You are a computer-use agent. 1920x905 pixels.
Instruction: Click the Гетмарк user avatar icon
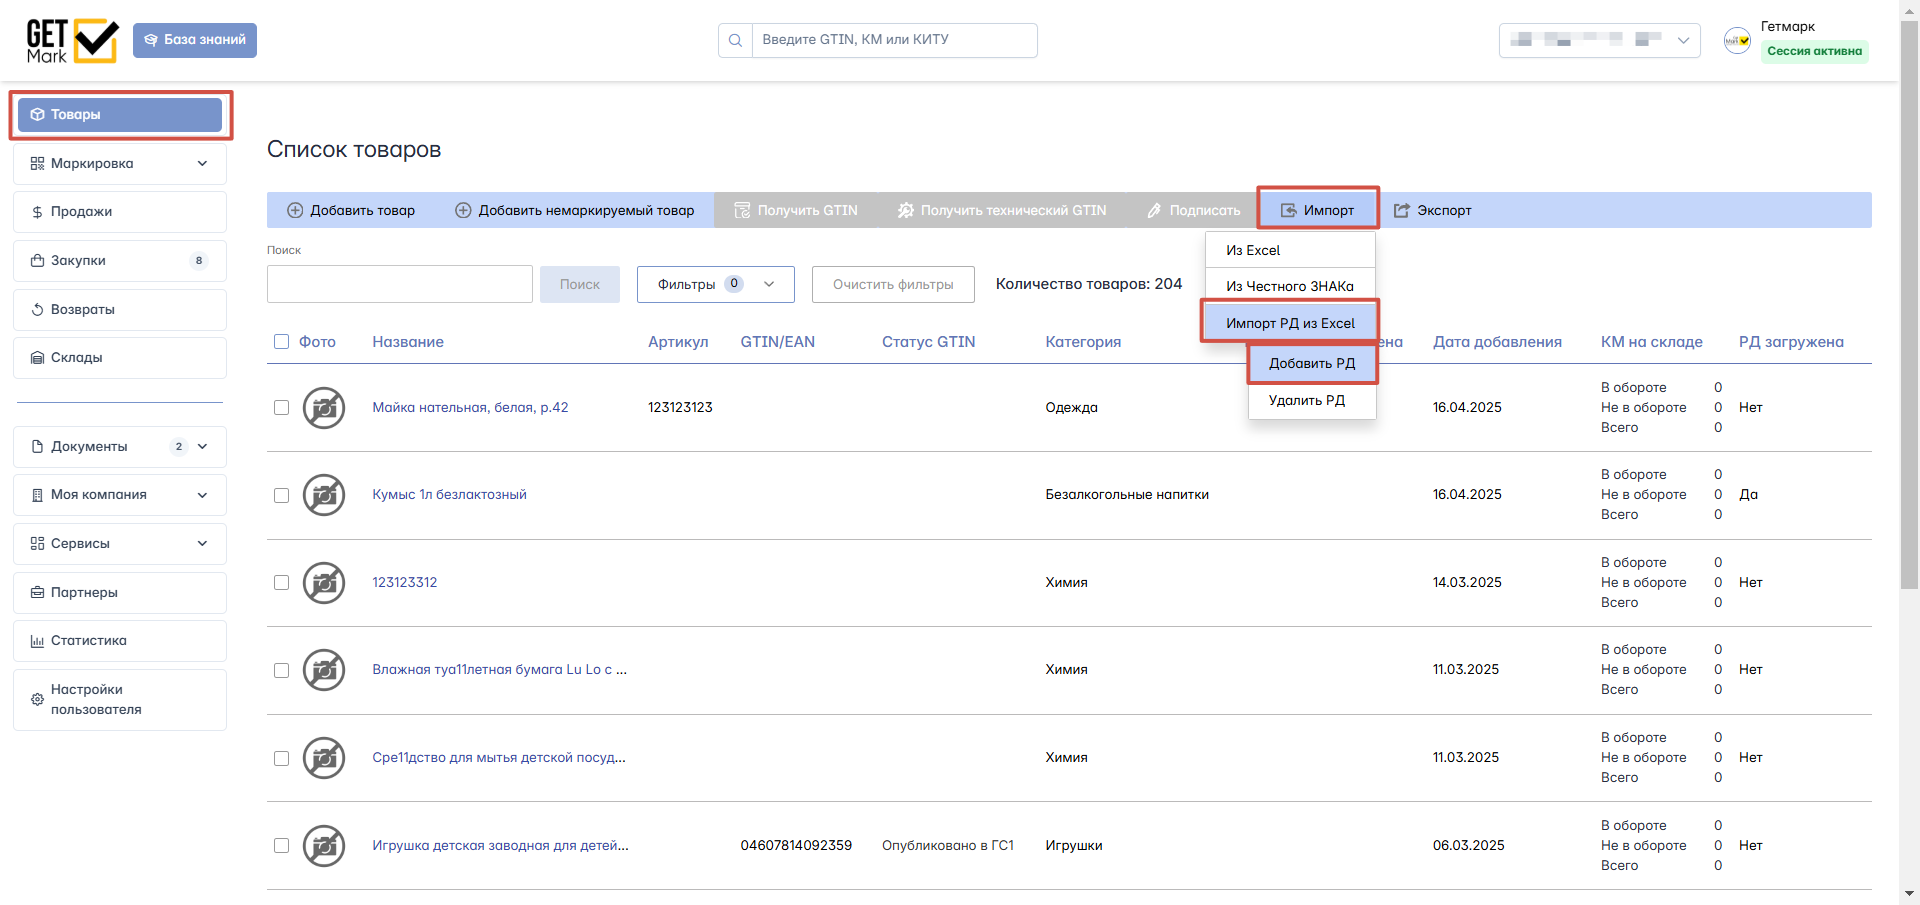tap(1737, 40)
